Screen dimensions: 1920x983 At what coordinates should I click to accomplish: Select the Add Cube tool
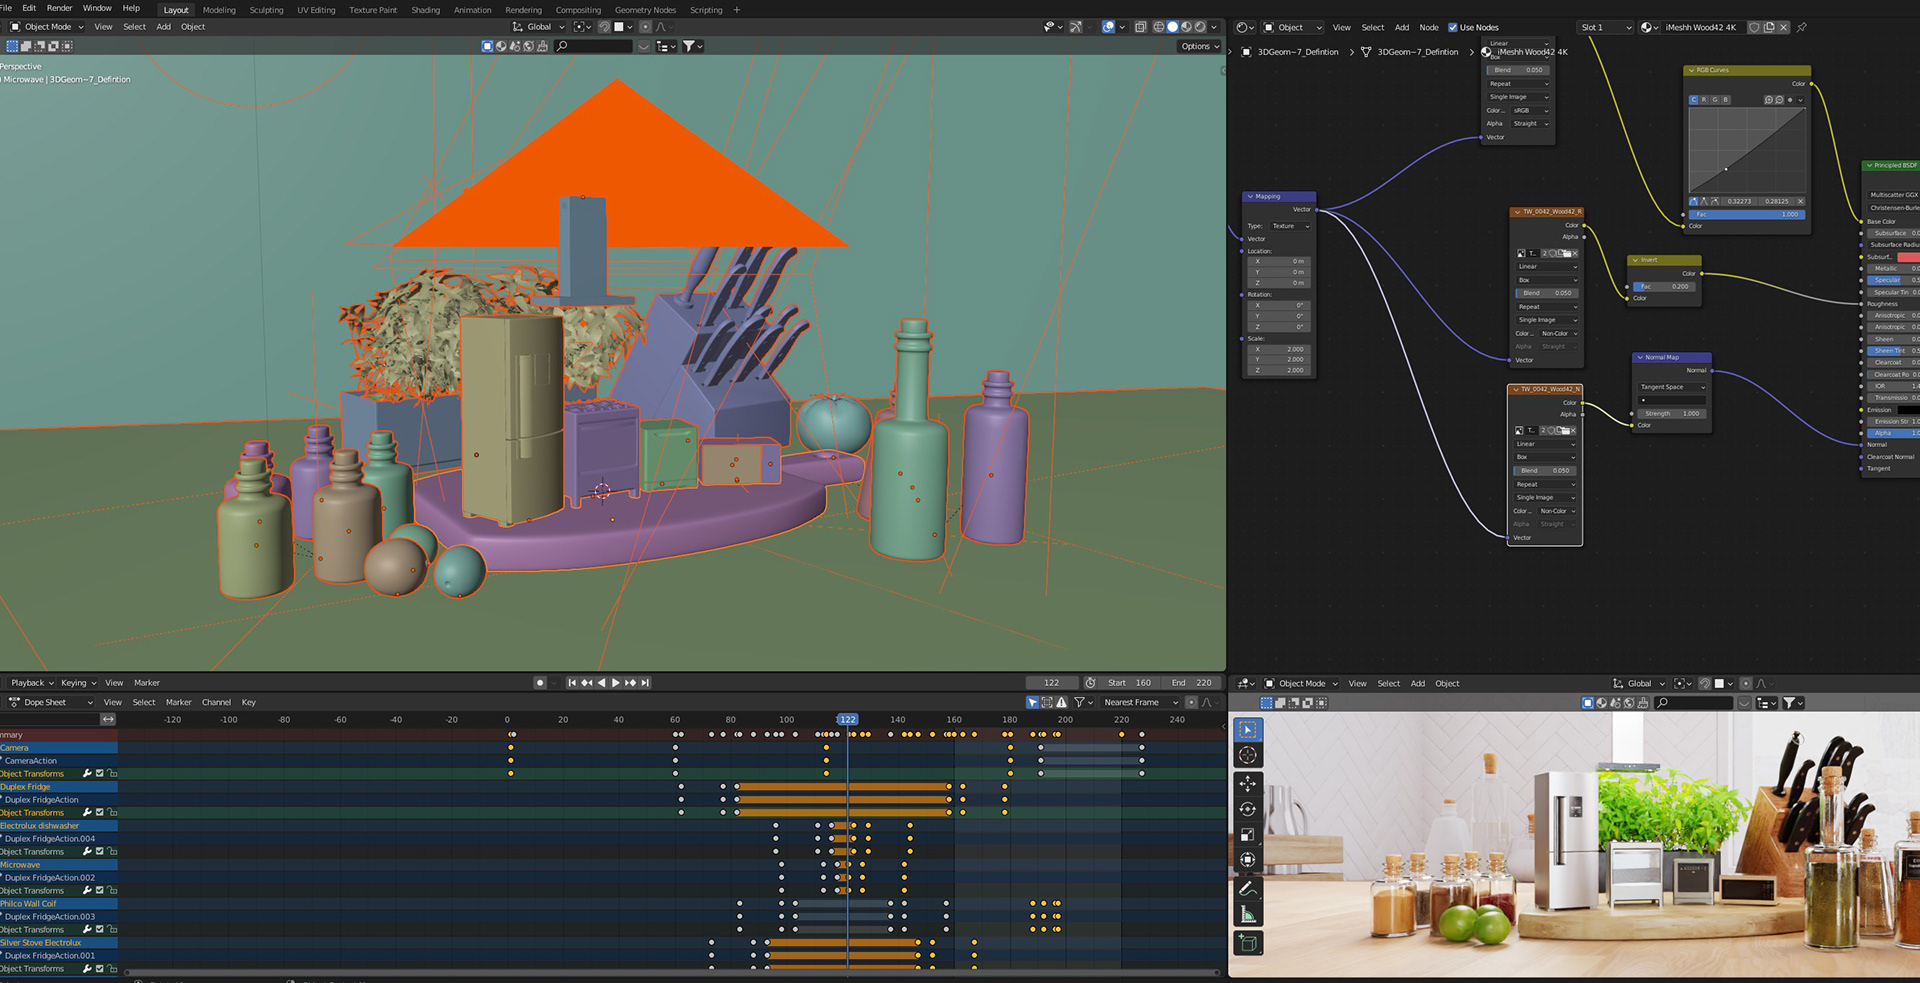coord(1247,942)
